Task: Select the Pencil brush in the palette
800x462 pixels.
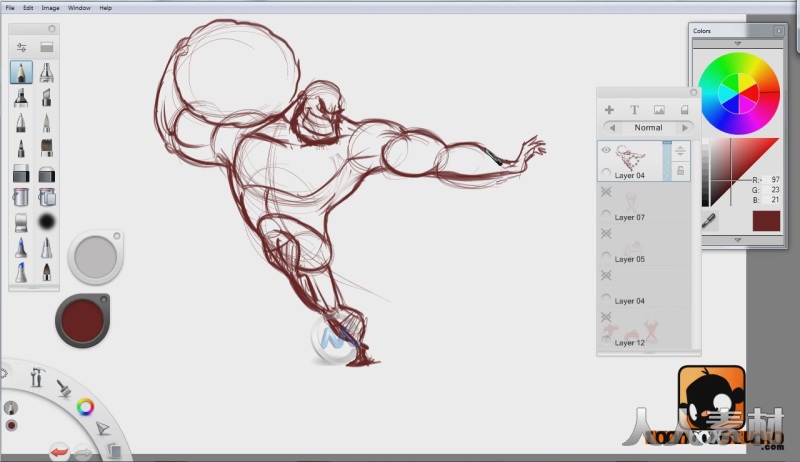Action: [21, 72]
